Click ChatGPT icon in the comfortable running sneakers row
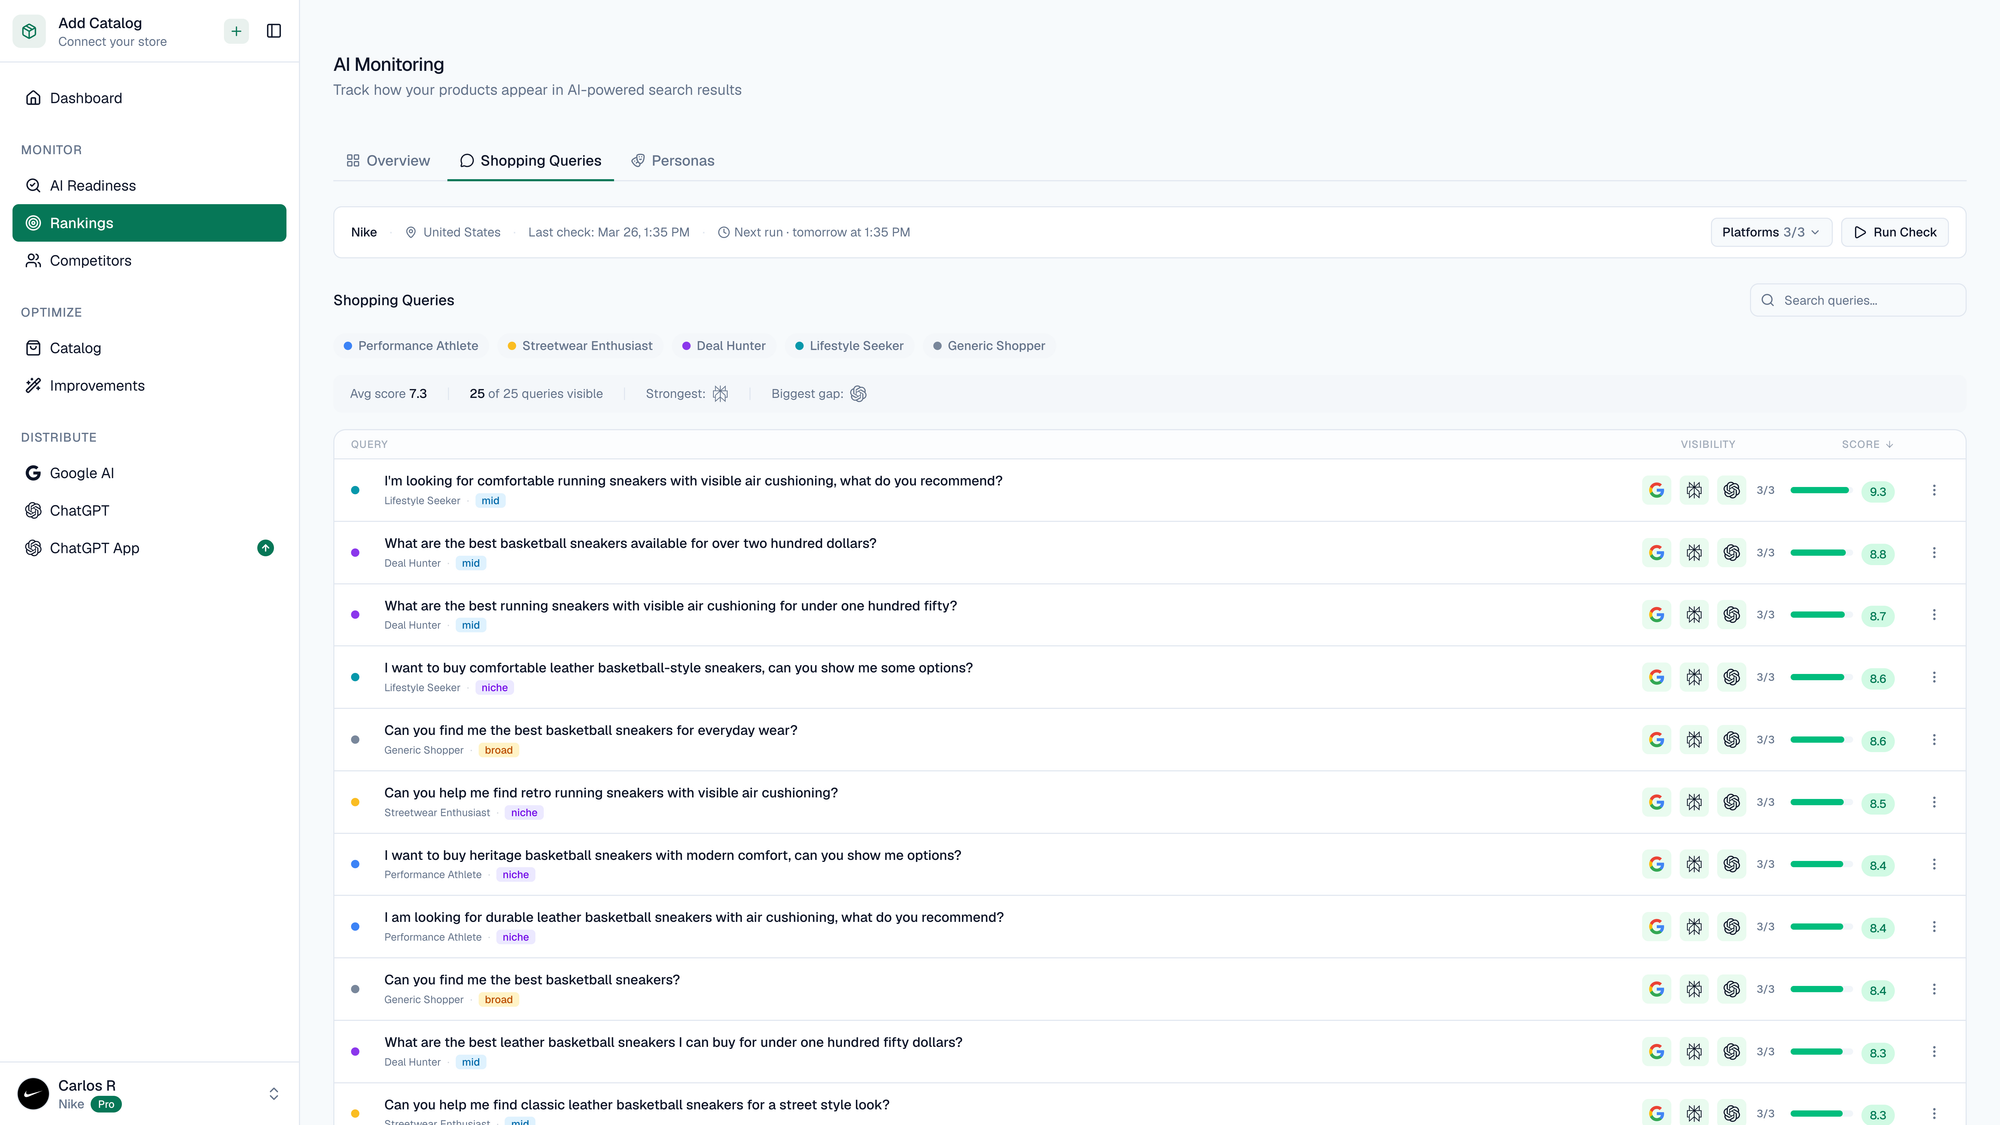 1732,490
